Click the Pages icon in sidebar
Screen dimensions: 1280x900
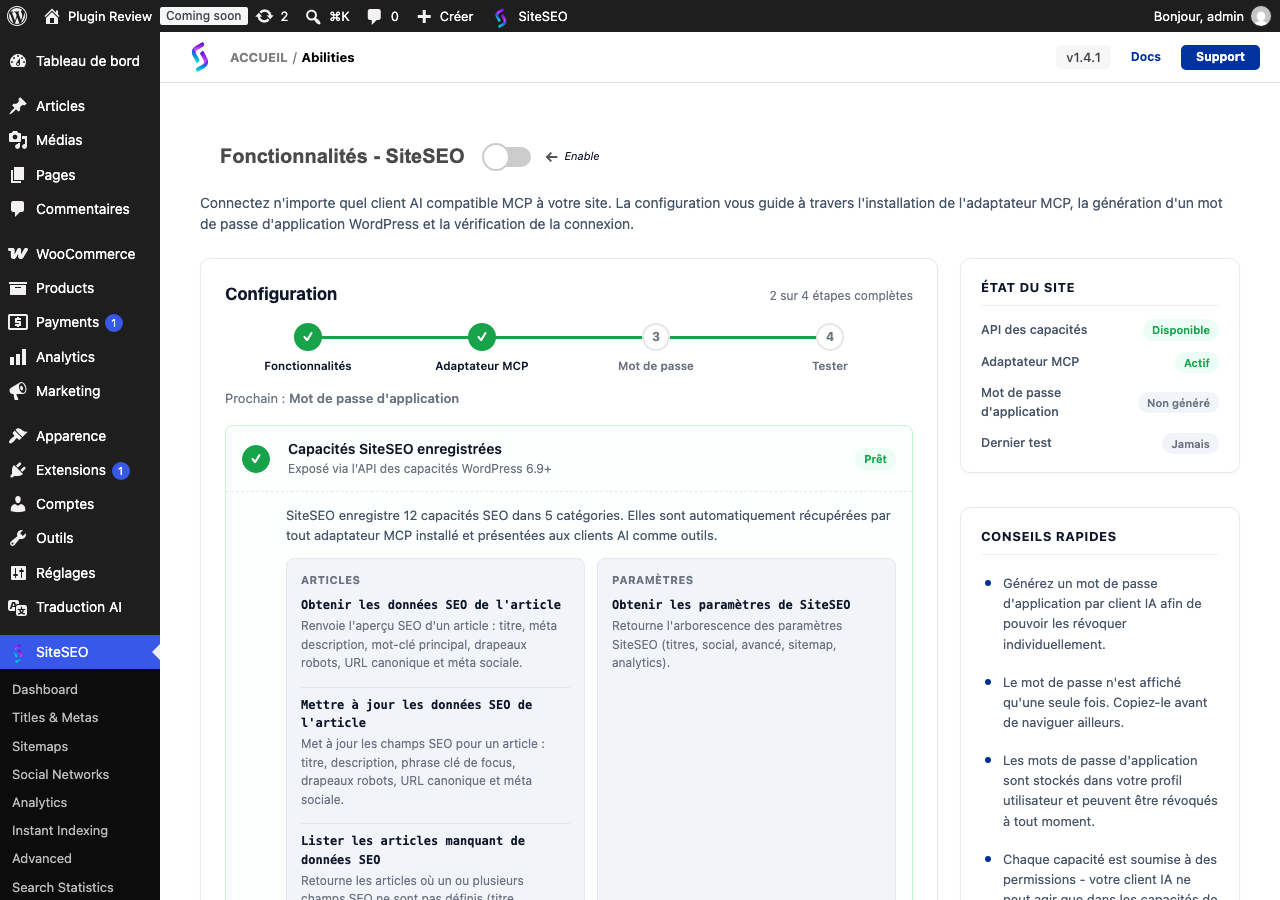18,175
